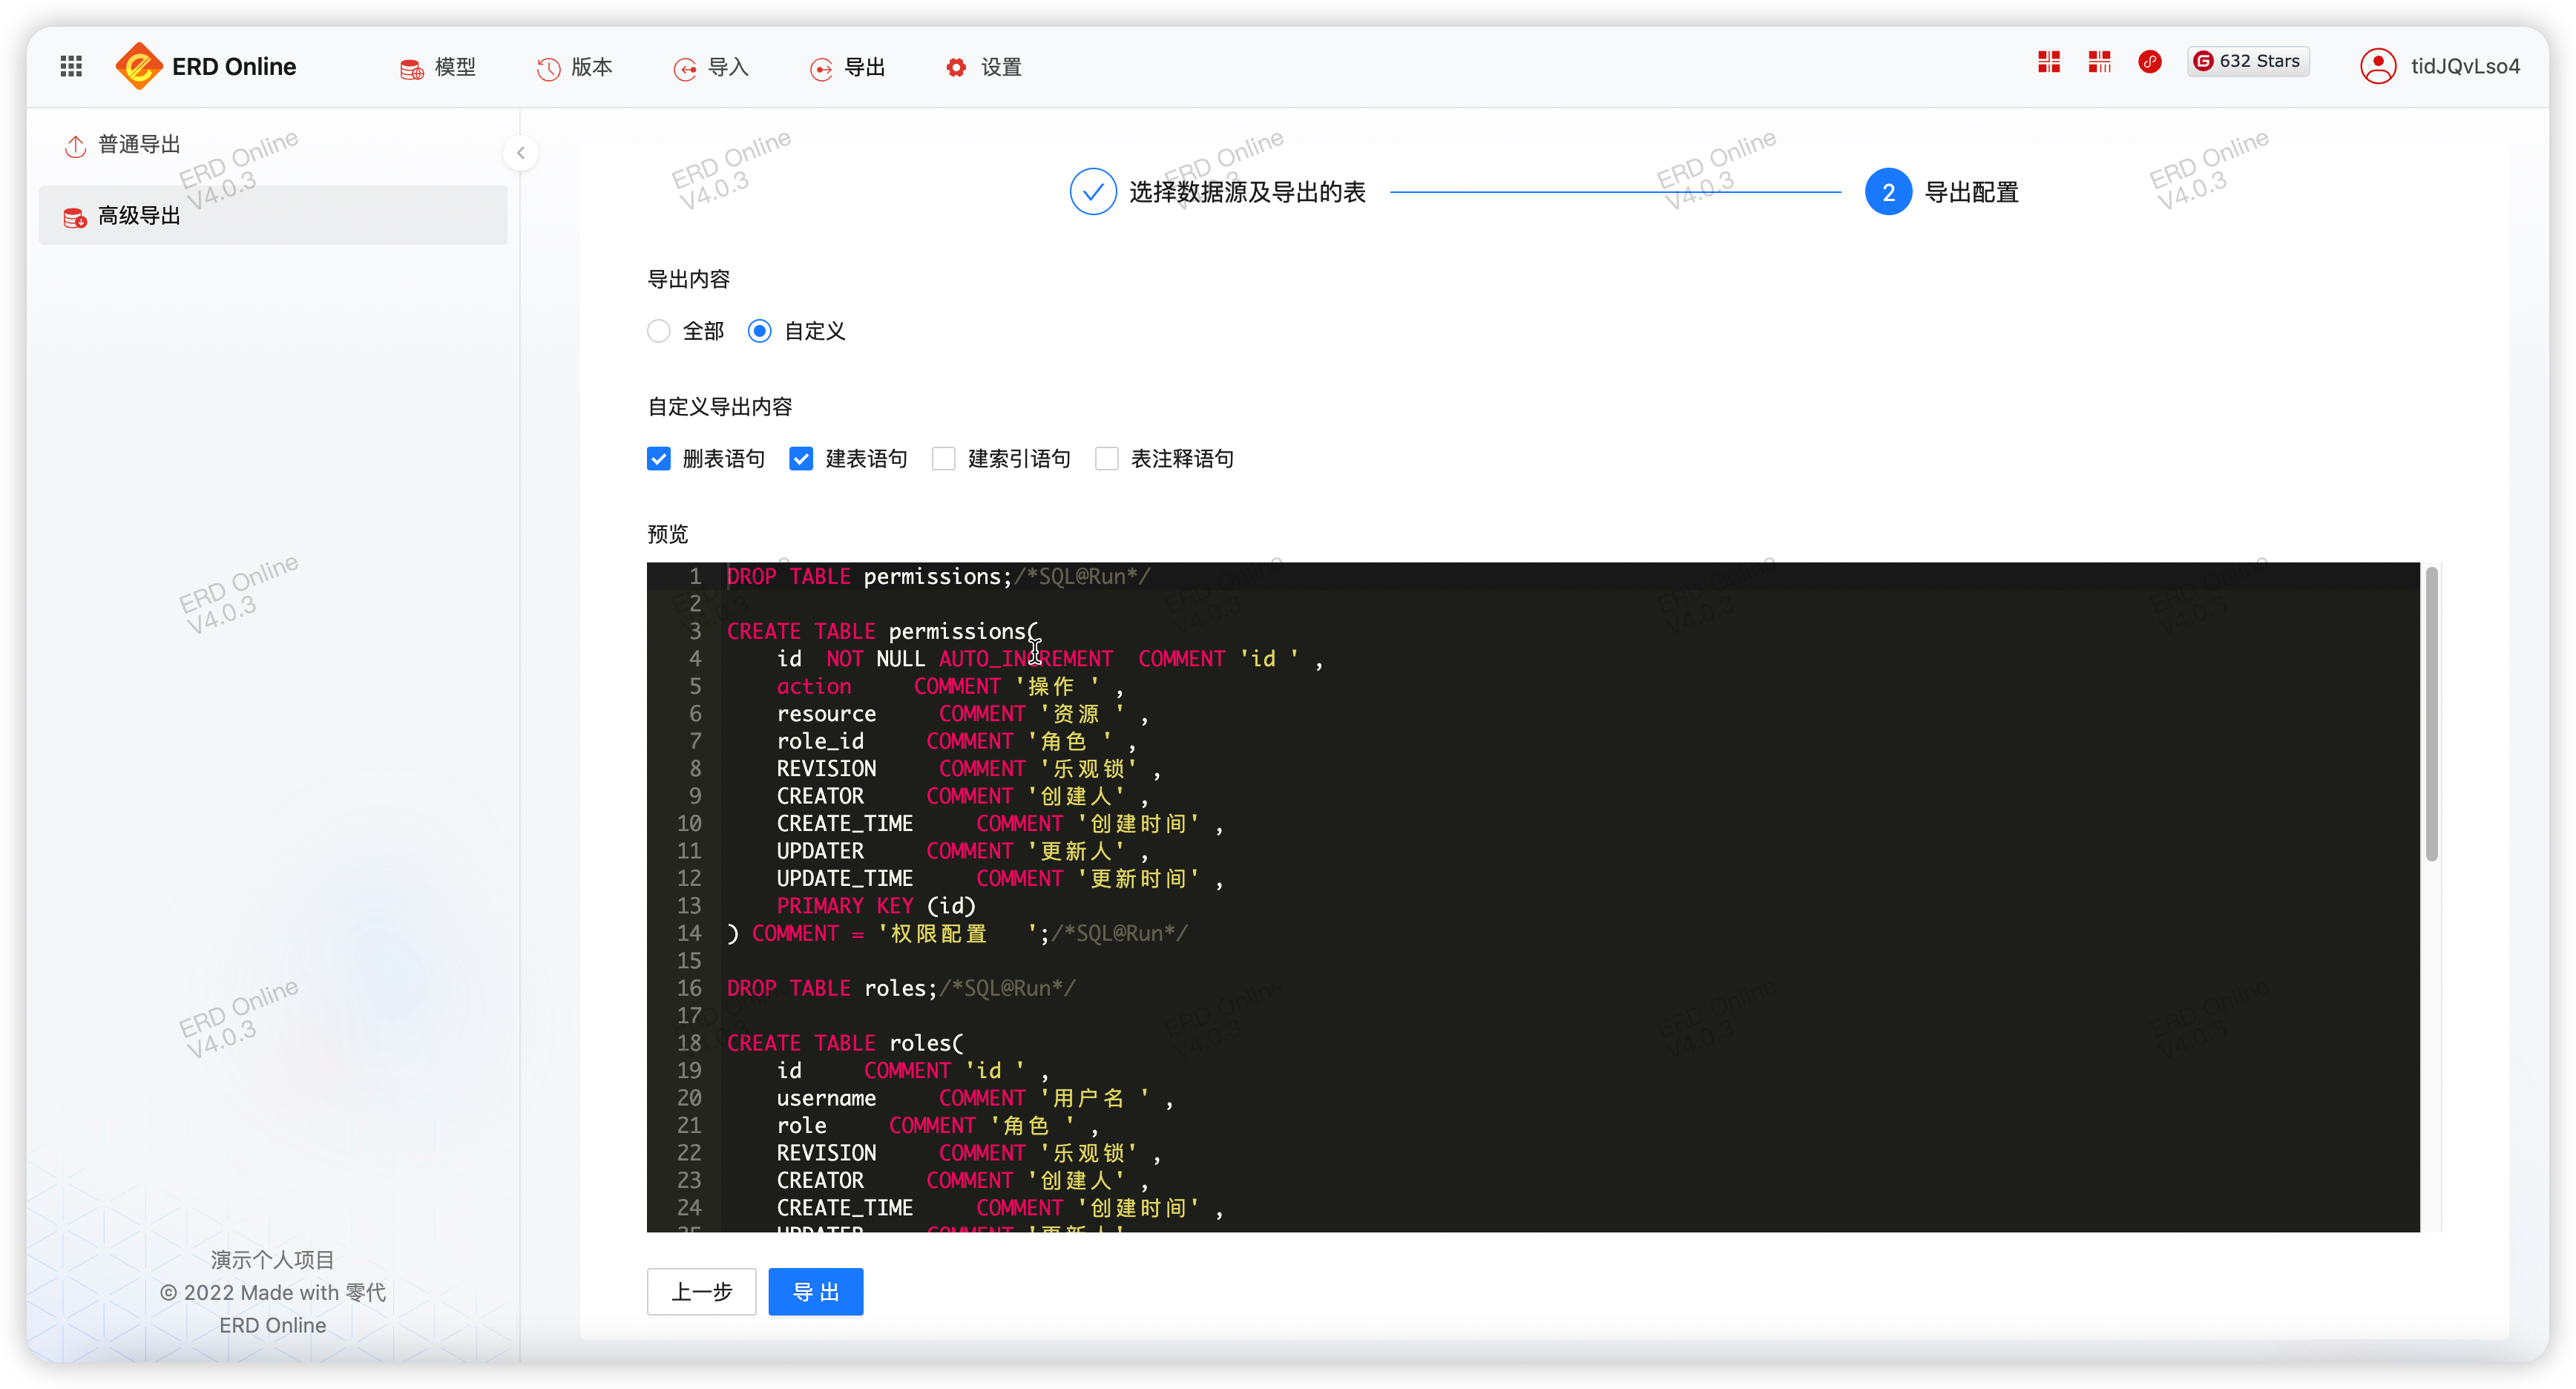Uncheck the 删表语句 checkbox
This screenshot has height=1389, width=2576.
[x=659, y=458]
